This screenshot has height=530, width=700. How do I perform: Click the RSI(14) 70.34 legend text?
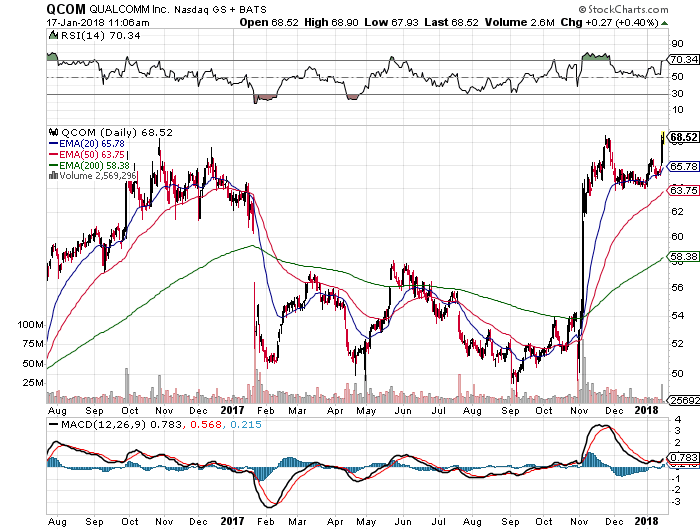[100, 35]
